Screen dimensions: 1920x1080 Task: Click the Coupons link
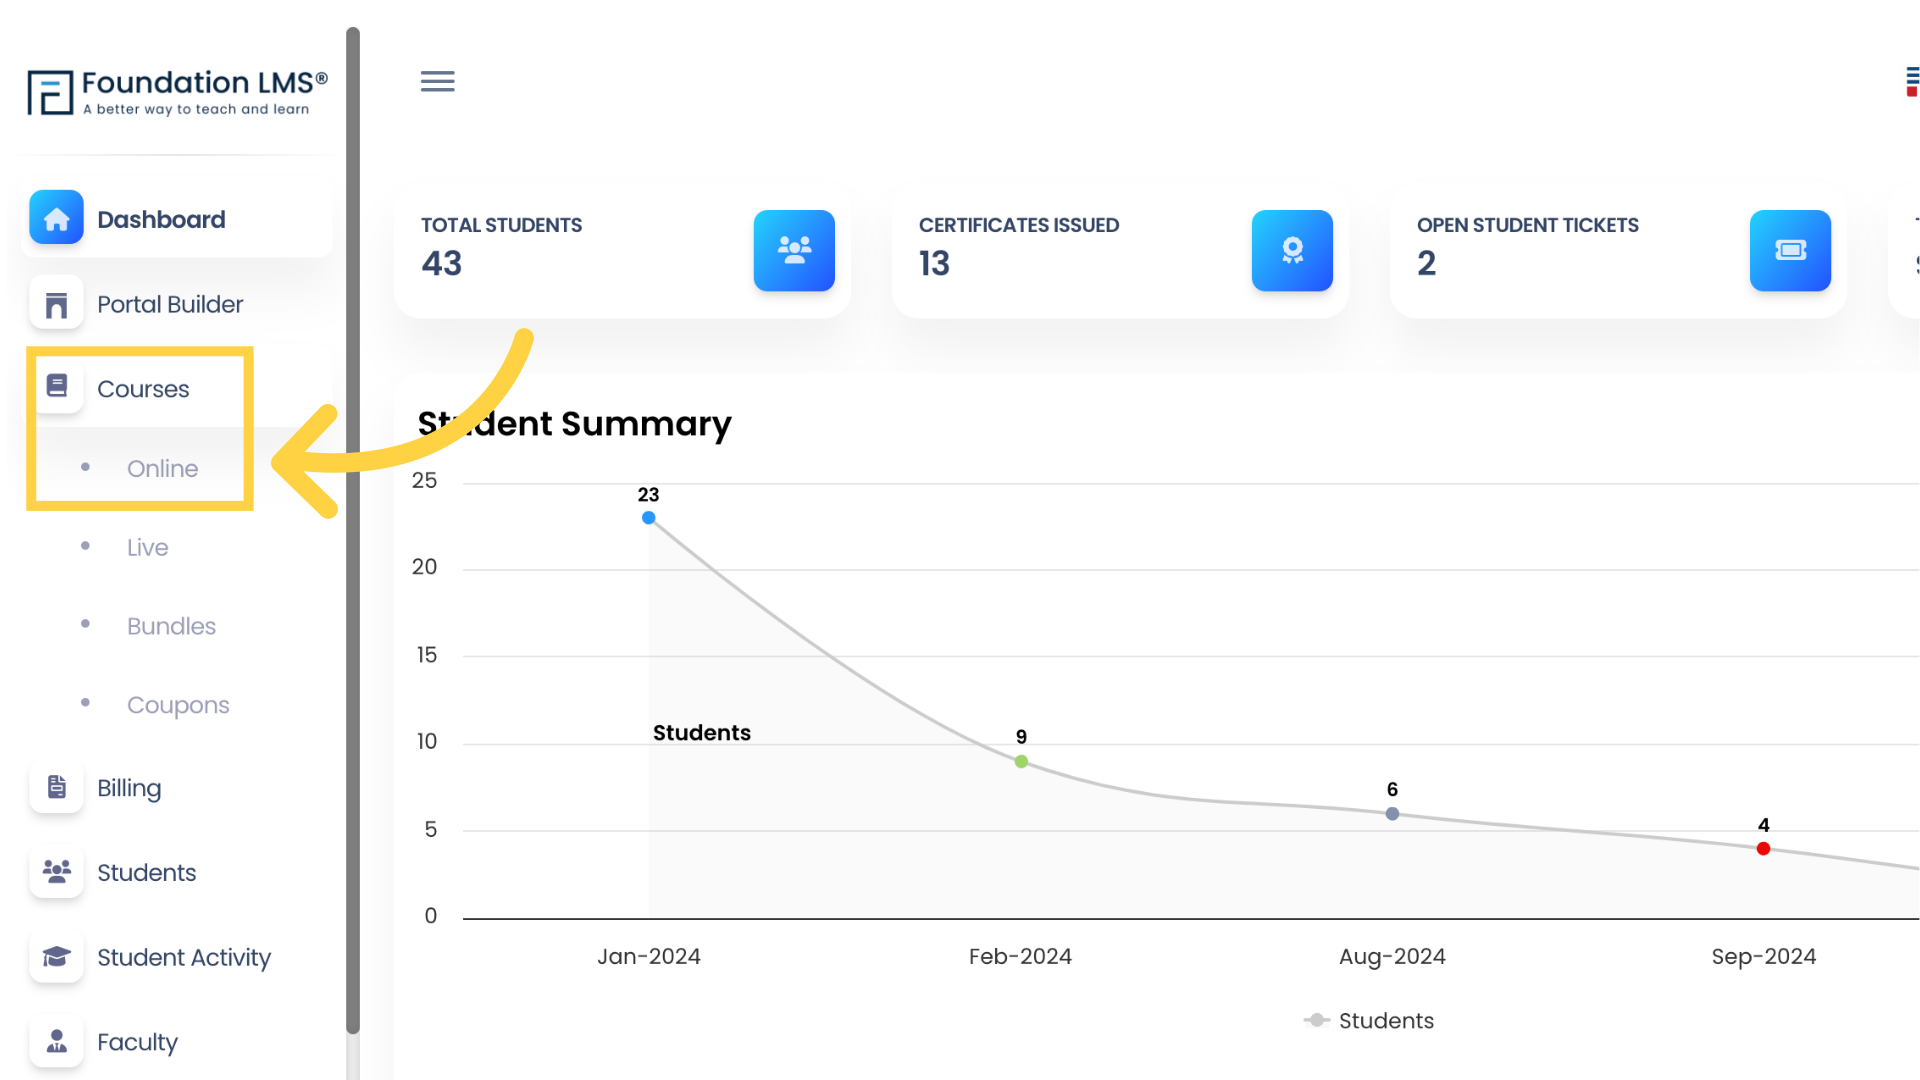(177, 704)
